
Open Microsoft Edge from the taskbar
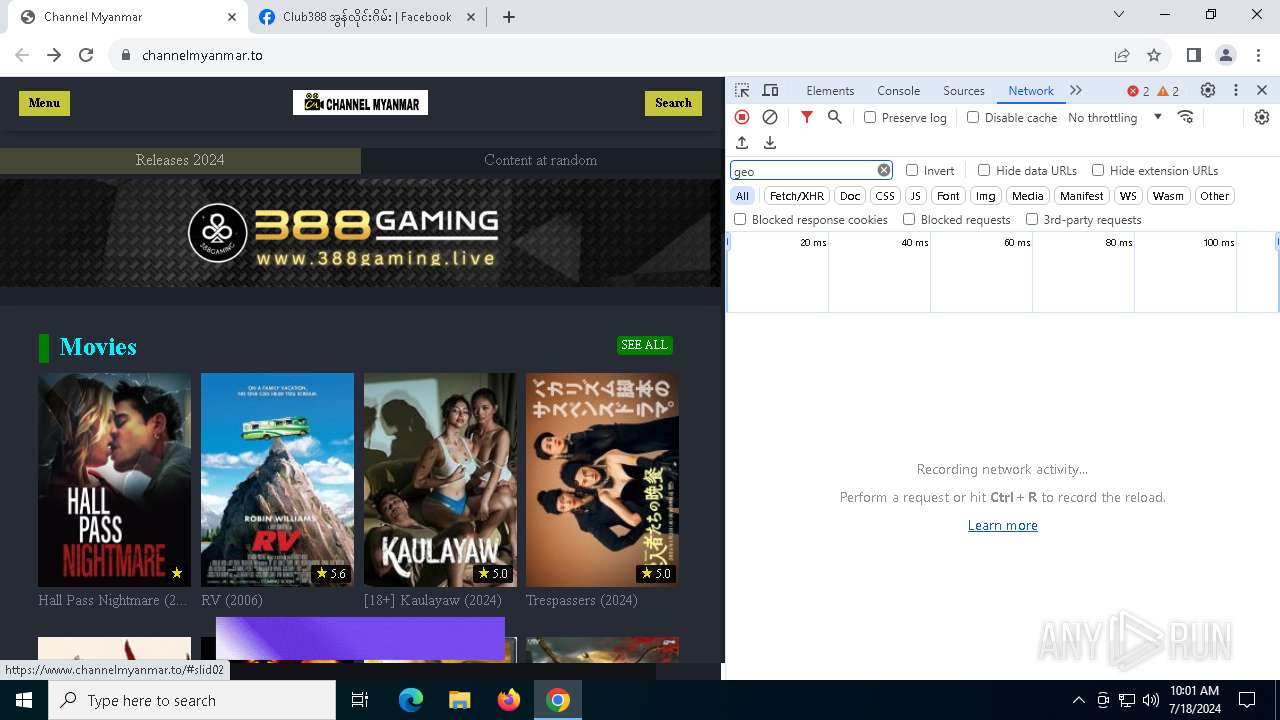pos(411,700)
